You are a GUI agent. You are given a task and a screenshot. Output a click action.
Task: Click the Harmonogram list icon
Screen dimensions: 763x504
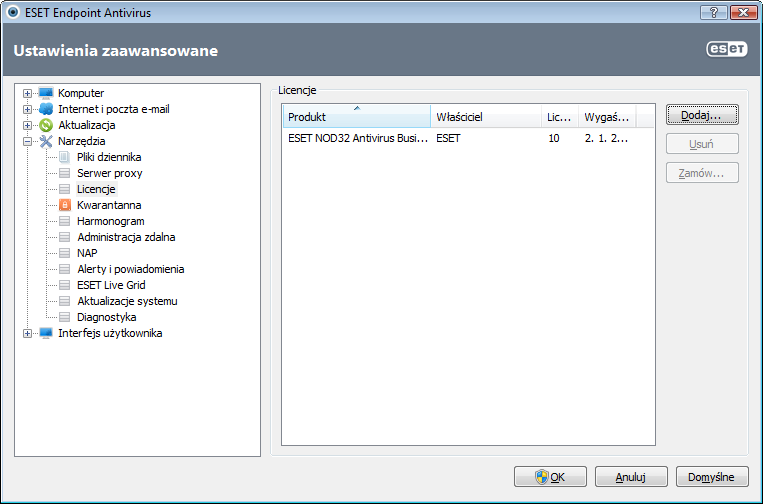point(64,221)
